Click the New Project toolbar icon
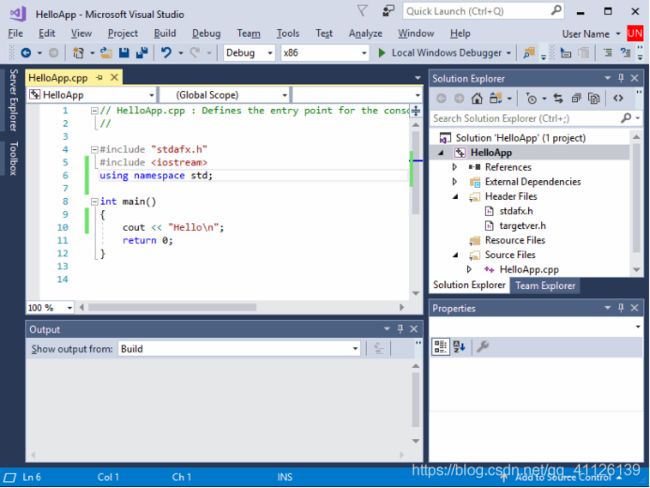 click(78, 53)
